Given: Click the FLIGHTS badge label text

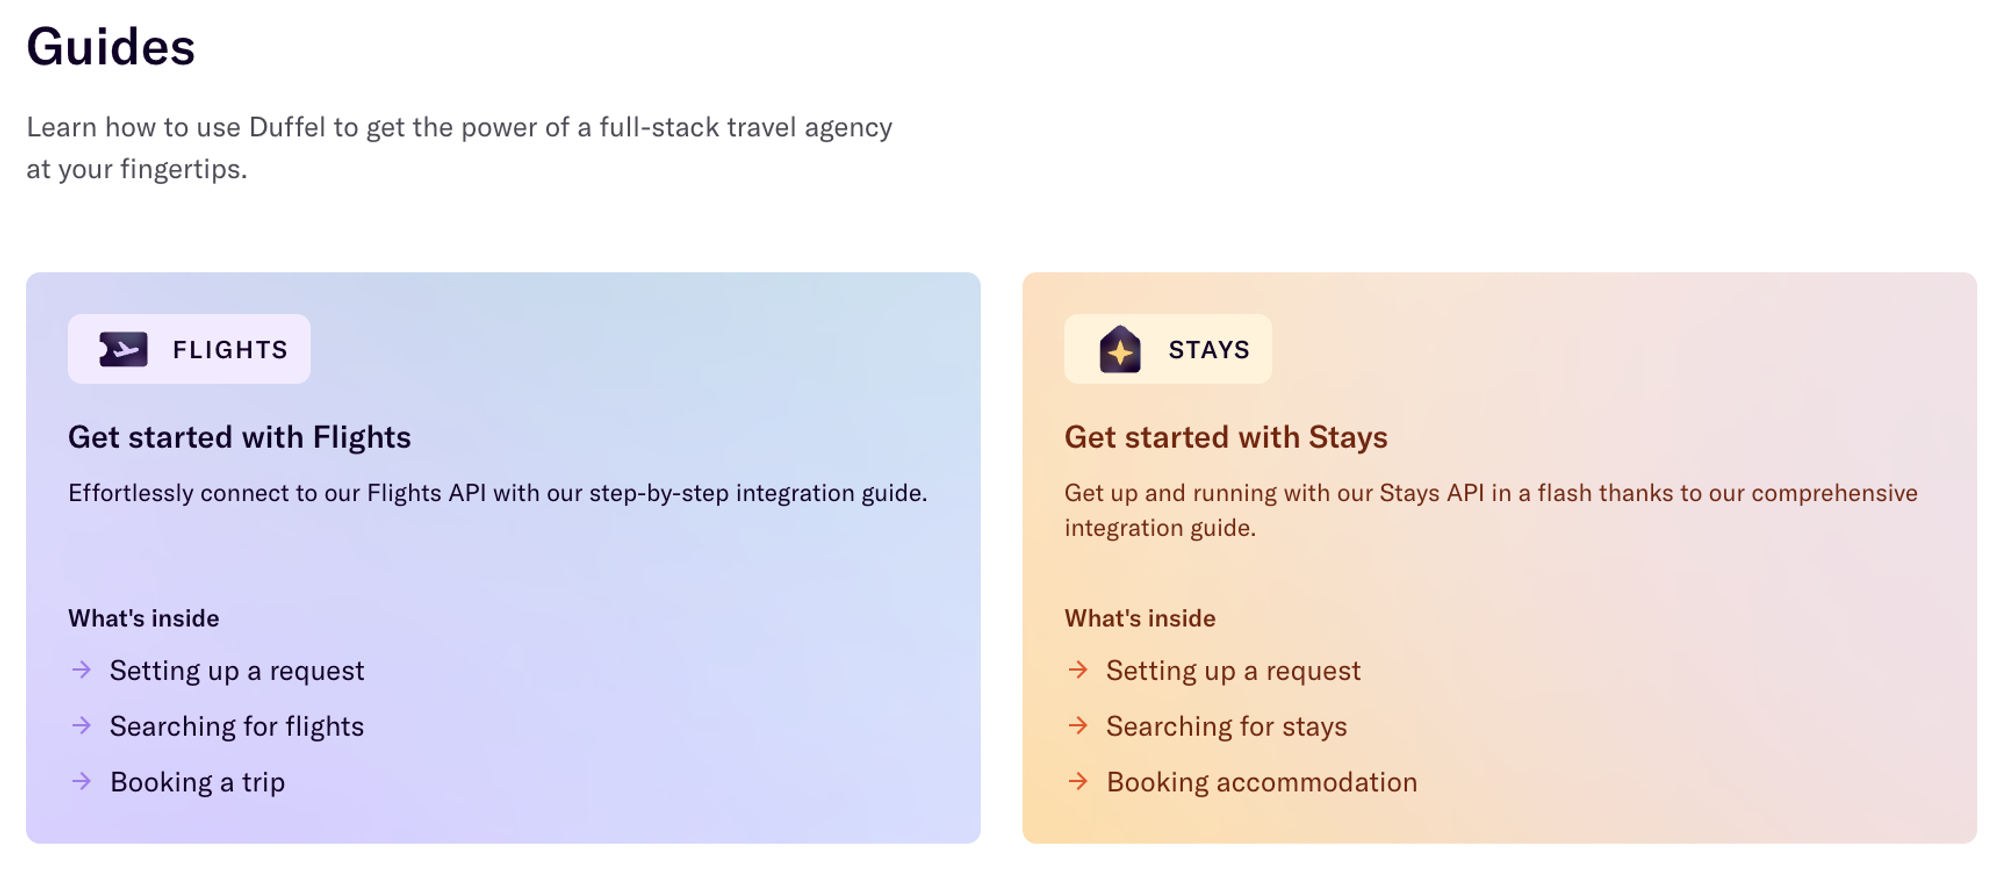Looking at the screenshot, I should pos(230,349).
